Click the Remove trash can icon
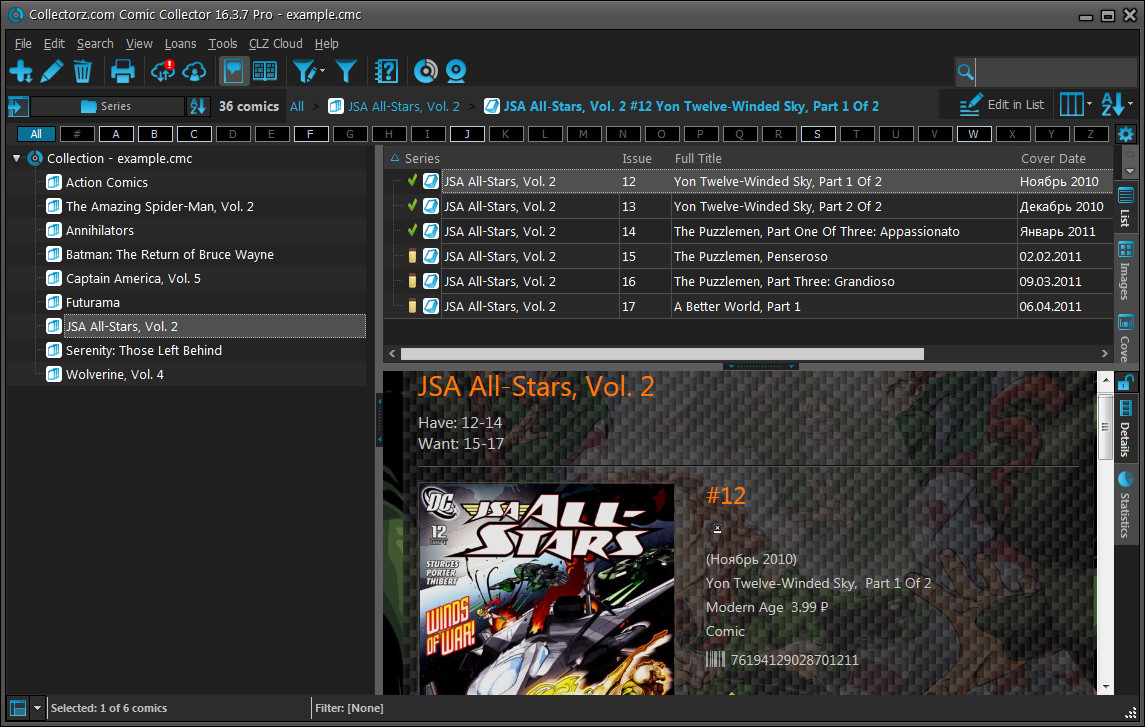The width and height of the screenshot is (1145, 727). click(83, 72)
